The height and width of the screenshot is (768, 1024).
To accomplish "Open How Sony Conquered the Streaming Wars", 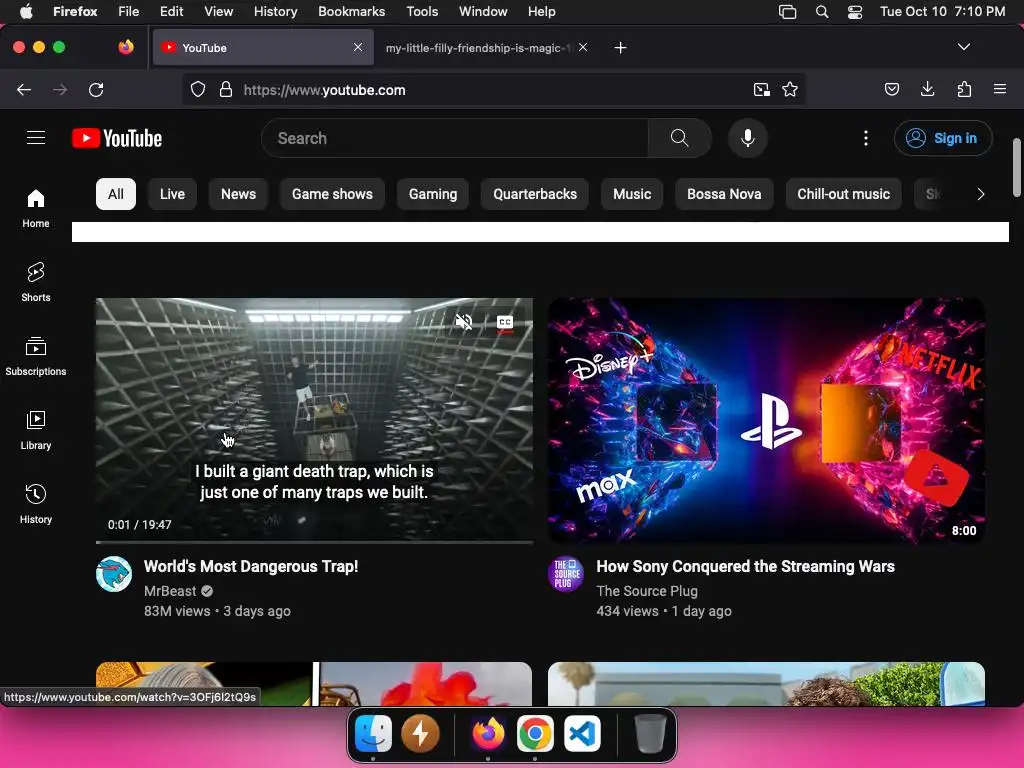I will click(x=745, y=566).
